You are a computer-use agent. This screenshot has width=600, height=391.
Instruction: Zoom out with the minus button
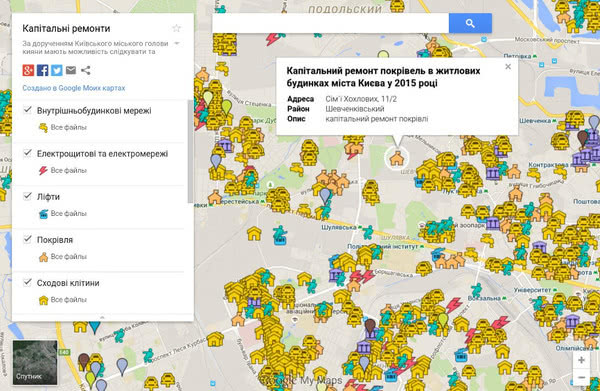click(x=581, y=378)
